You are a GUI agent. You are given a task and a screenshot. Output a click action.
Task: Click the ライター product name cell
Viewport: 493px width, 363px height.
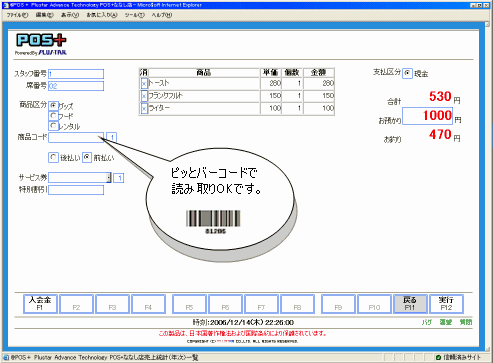click(x=203, y=108)
